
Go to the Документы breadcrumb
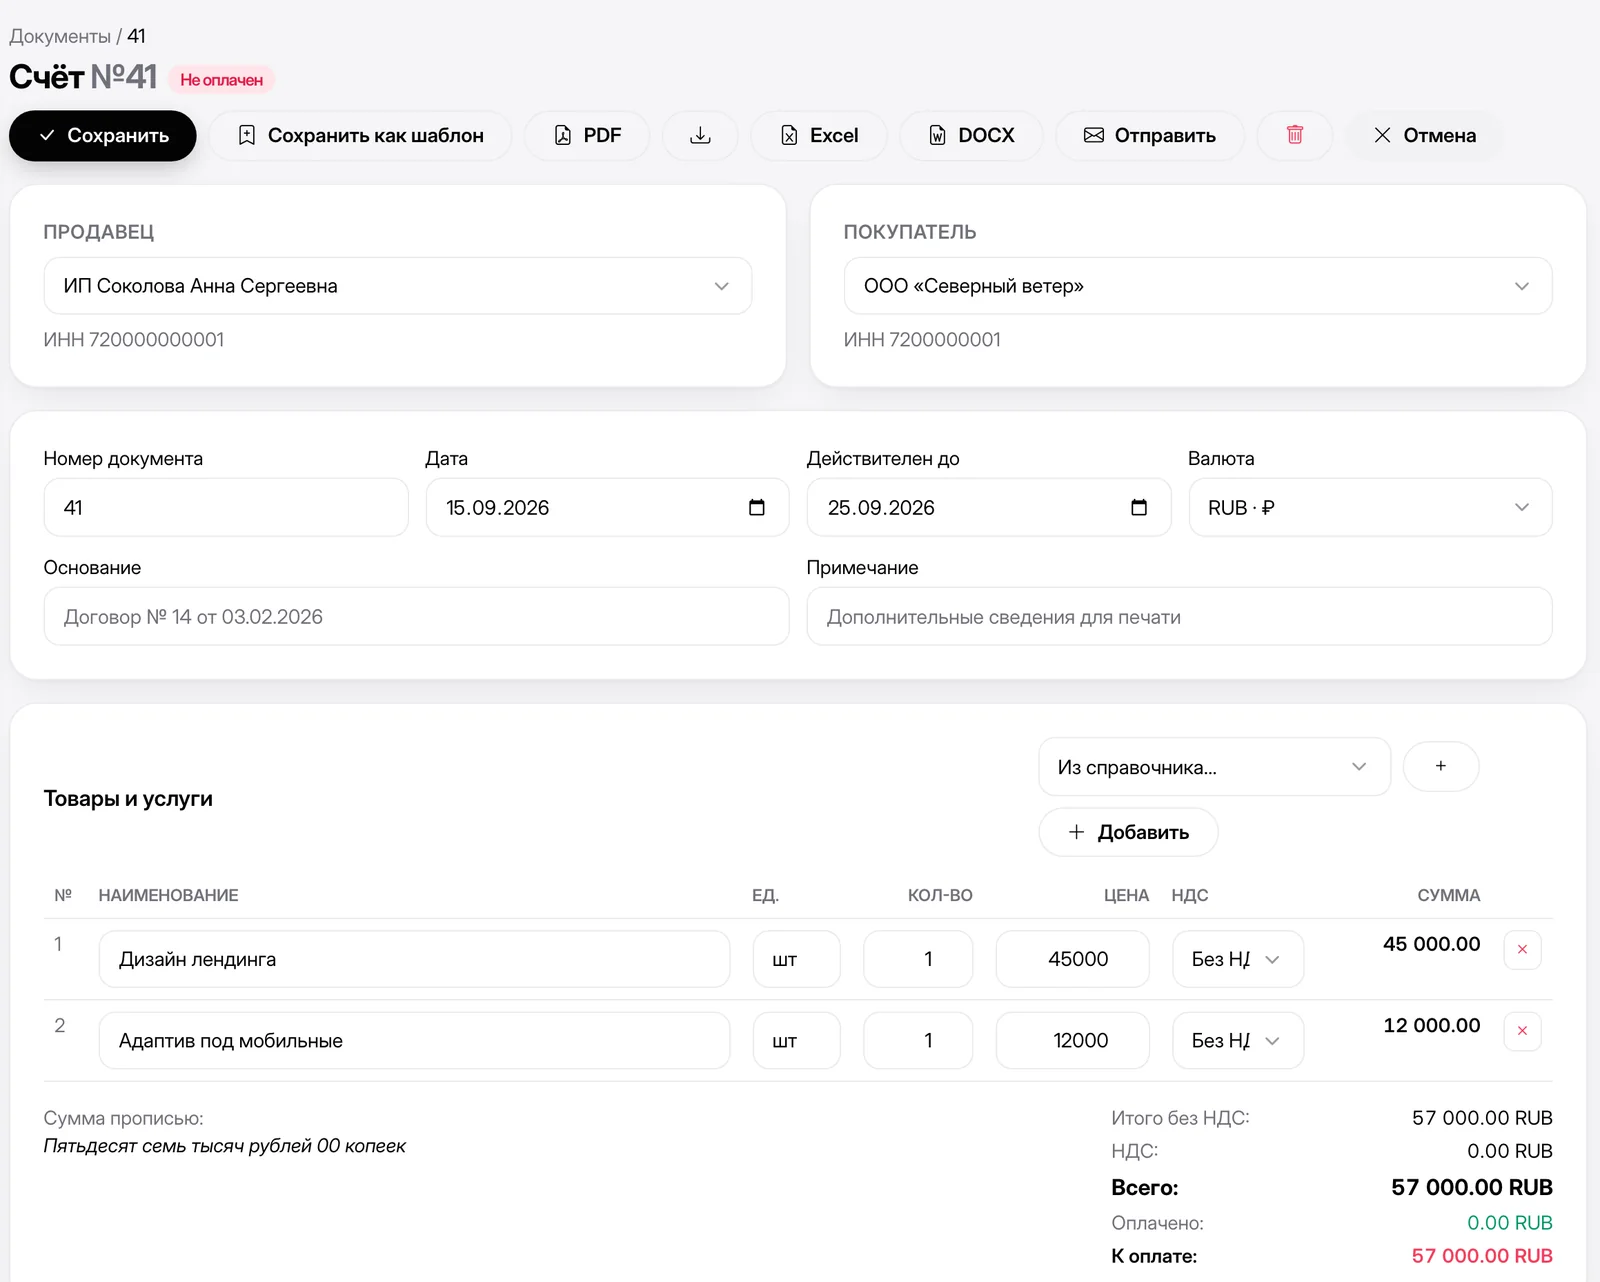(x=60, y=36)
